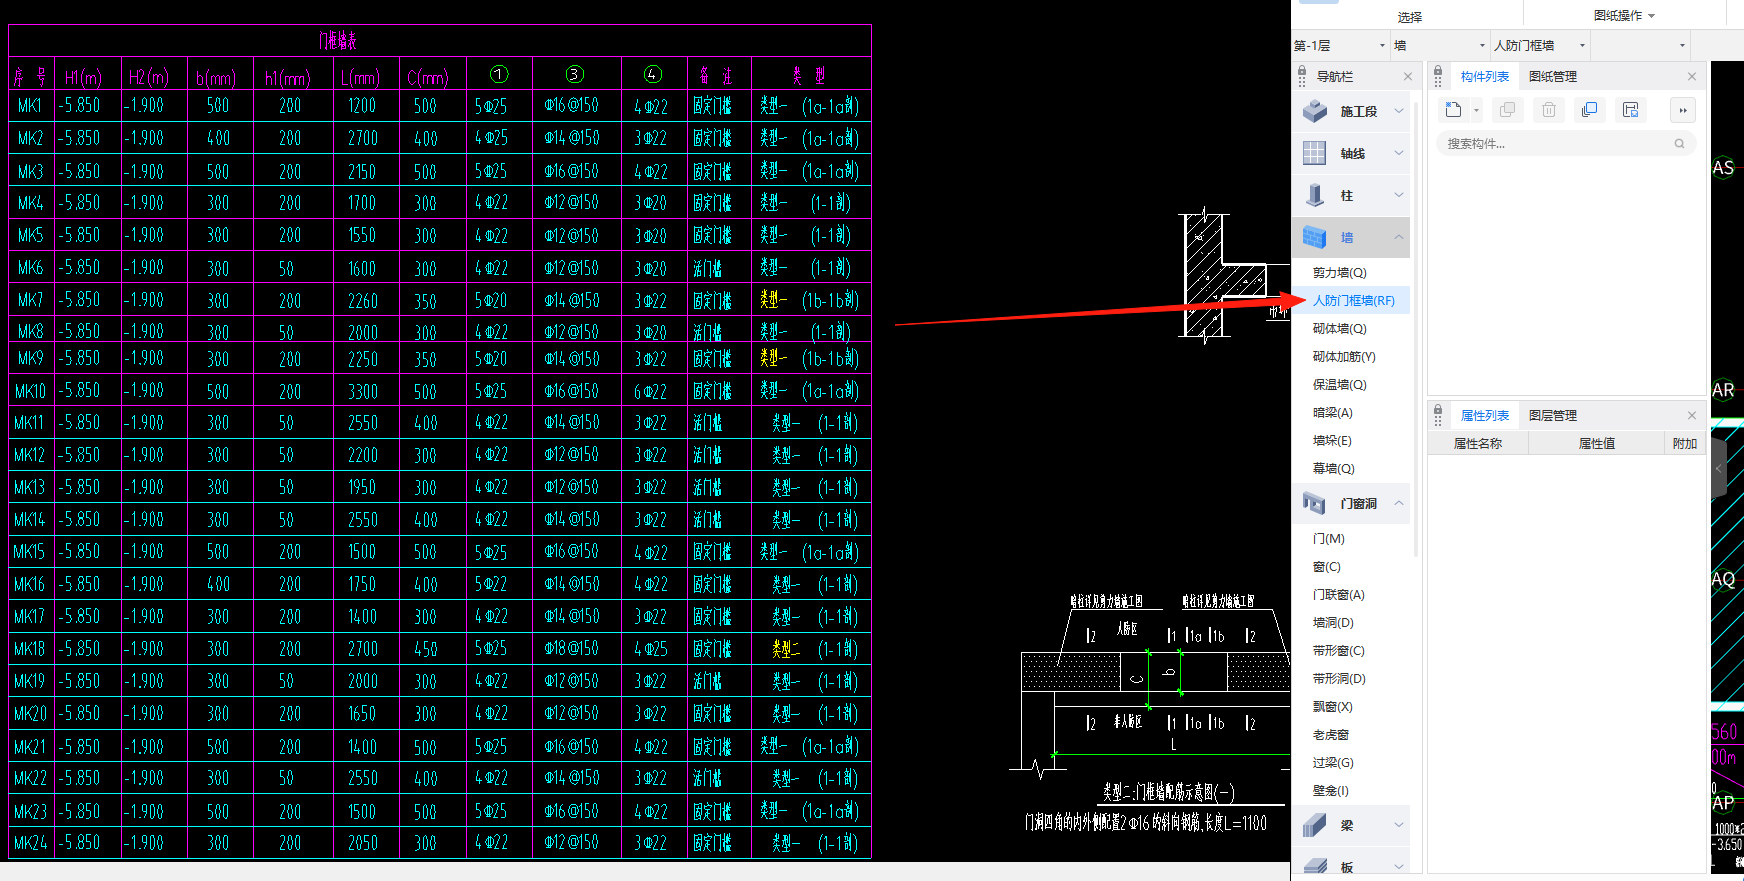Click the 墙 brick wall icon

click(x=1315, y=237)
